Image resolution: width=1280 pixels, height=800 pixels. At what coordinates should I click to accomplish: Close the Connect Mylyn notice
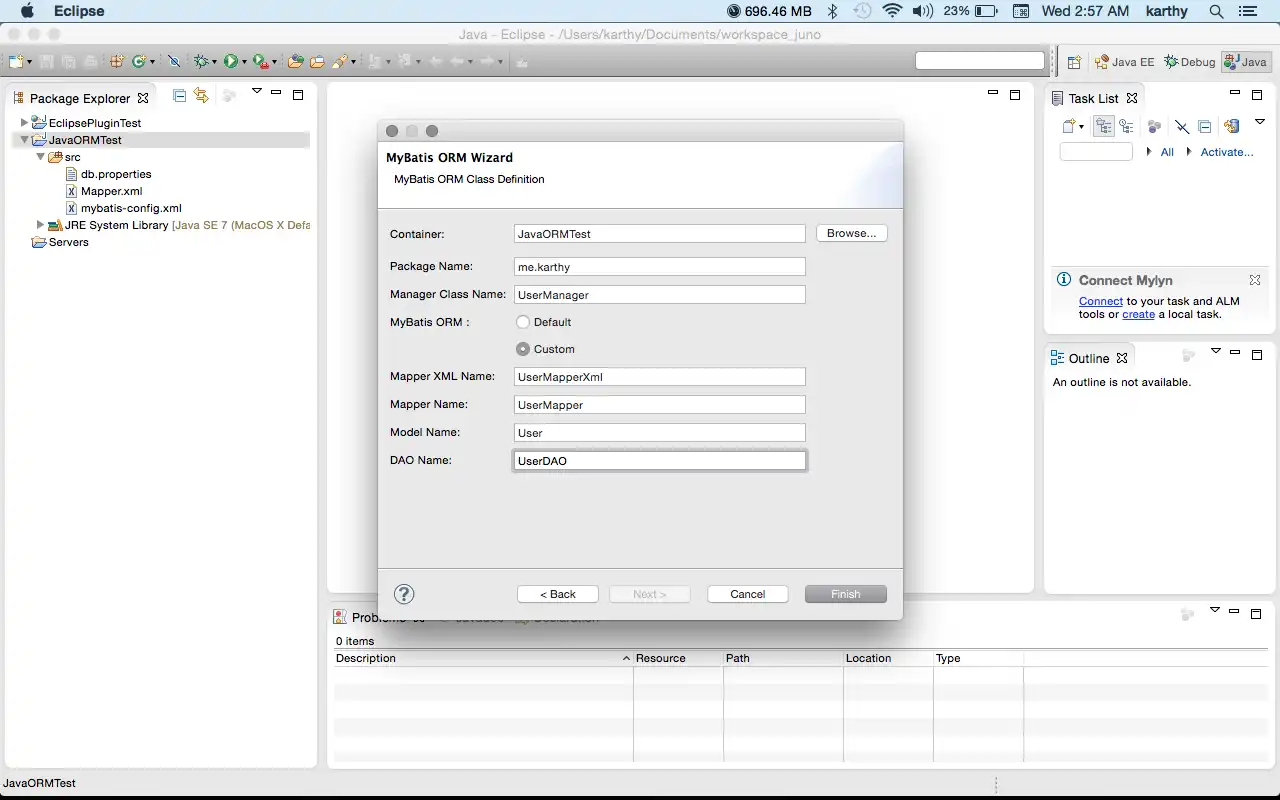tap(1254, 280)
